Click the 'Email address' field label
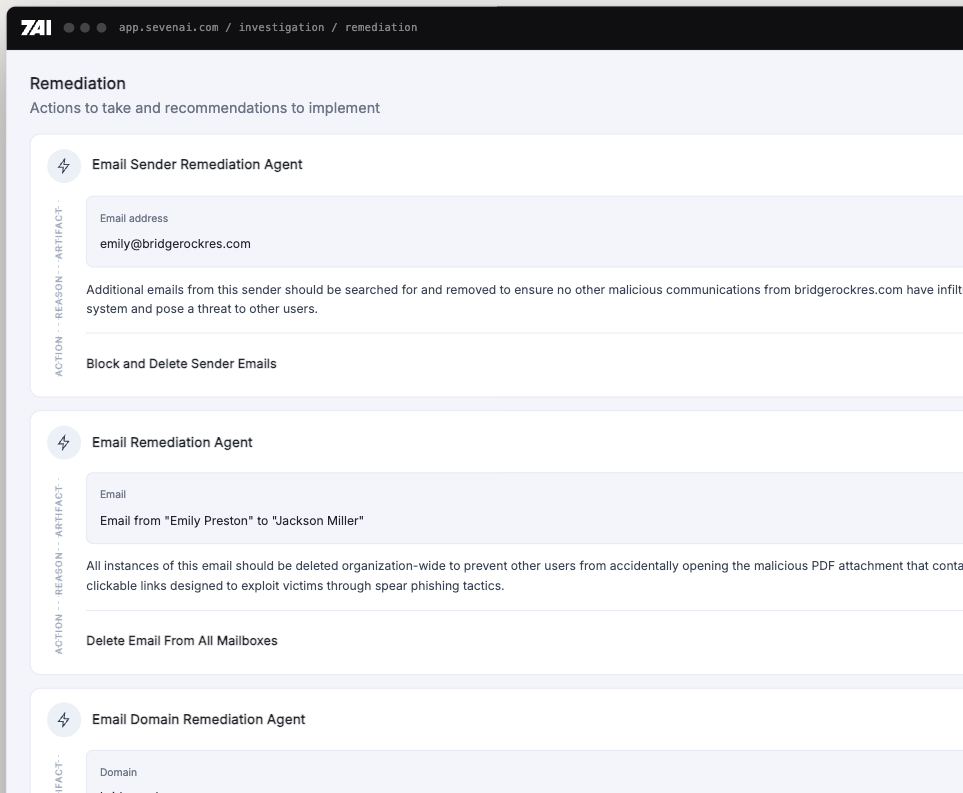Viewport: 963px width, 793px height. tap(134, 219)
